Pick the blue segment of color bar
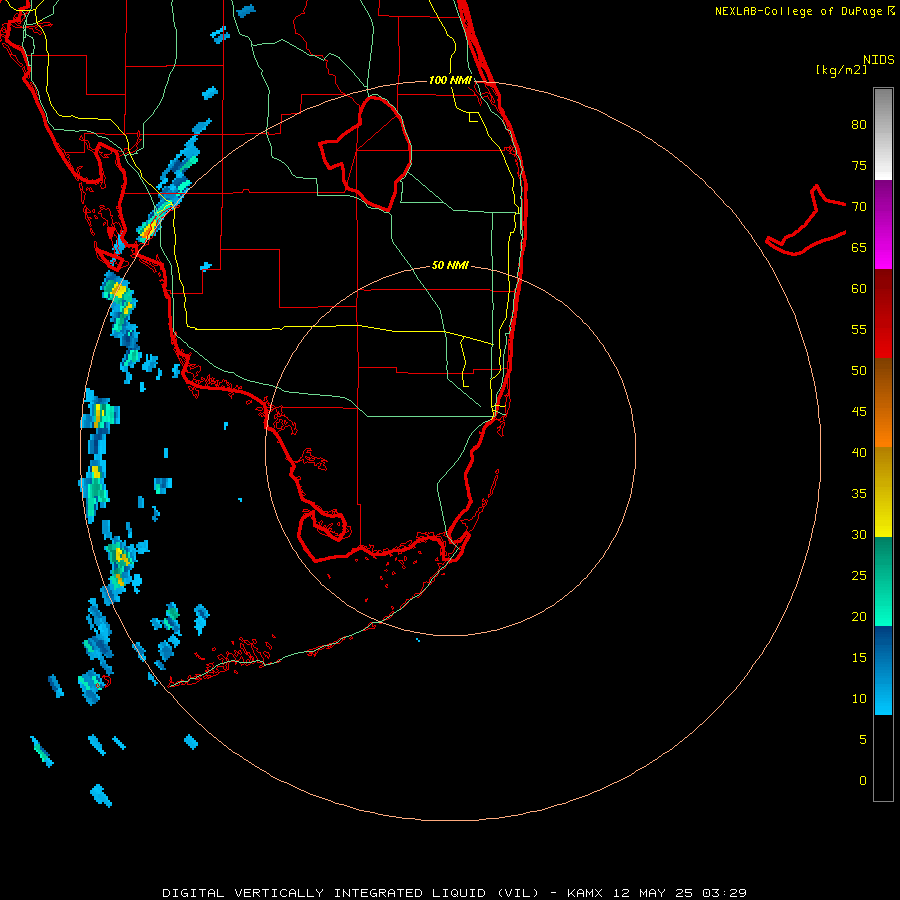Image resolution: width=900 pixels, height=900 pixels. click(883, 670)
